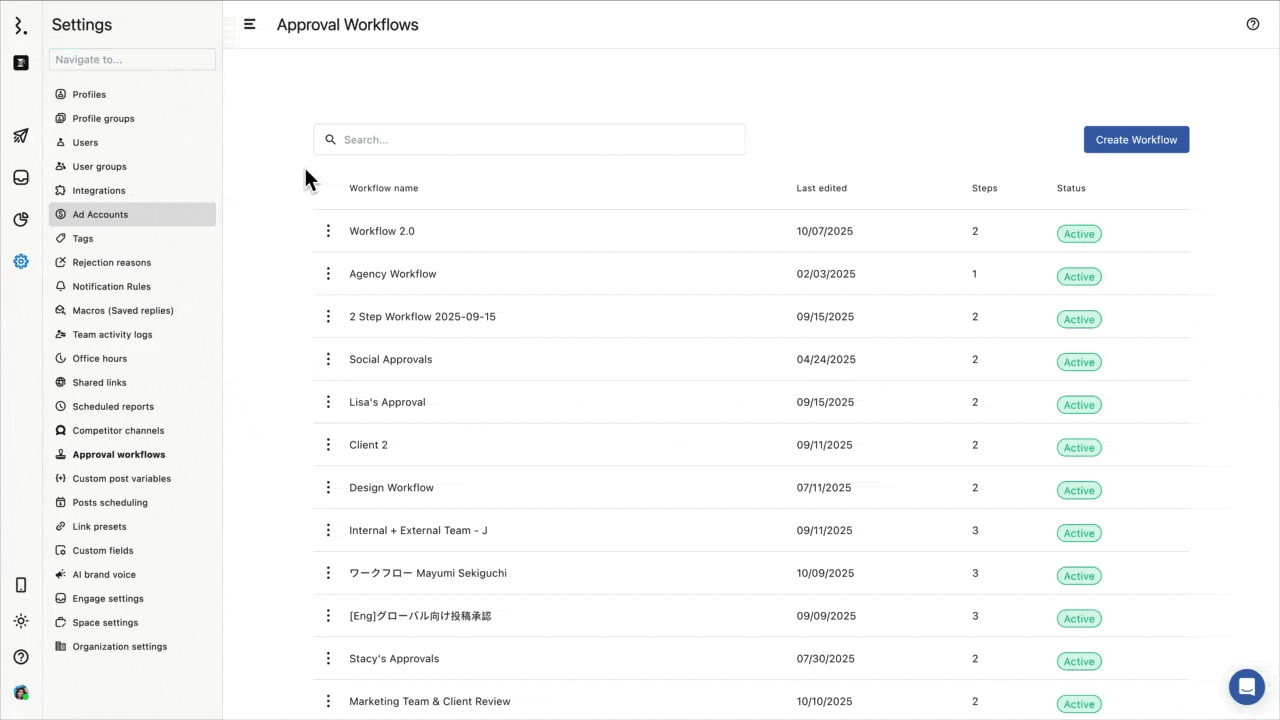Screen dimensions: 1280x720
Task: Open options menu for Workflow 2.0
Action: (328, 231)
